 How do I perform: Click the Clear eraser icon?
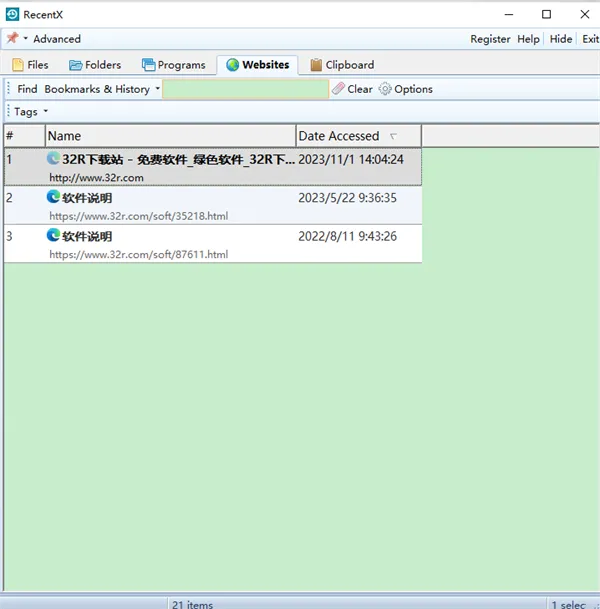[338, 89]
